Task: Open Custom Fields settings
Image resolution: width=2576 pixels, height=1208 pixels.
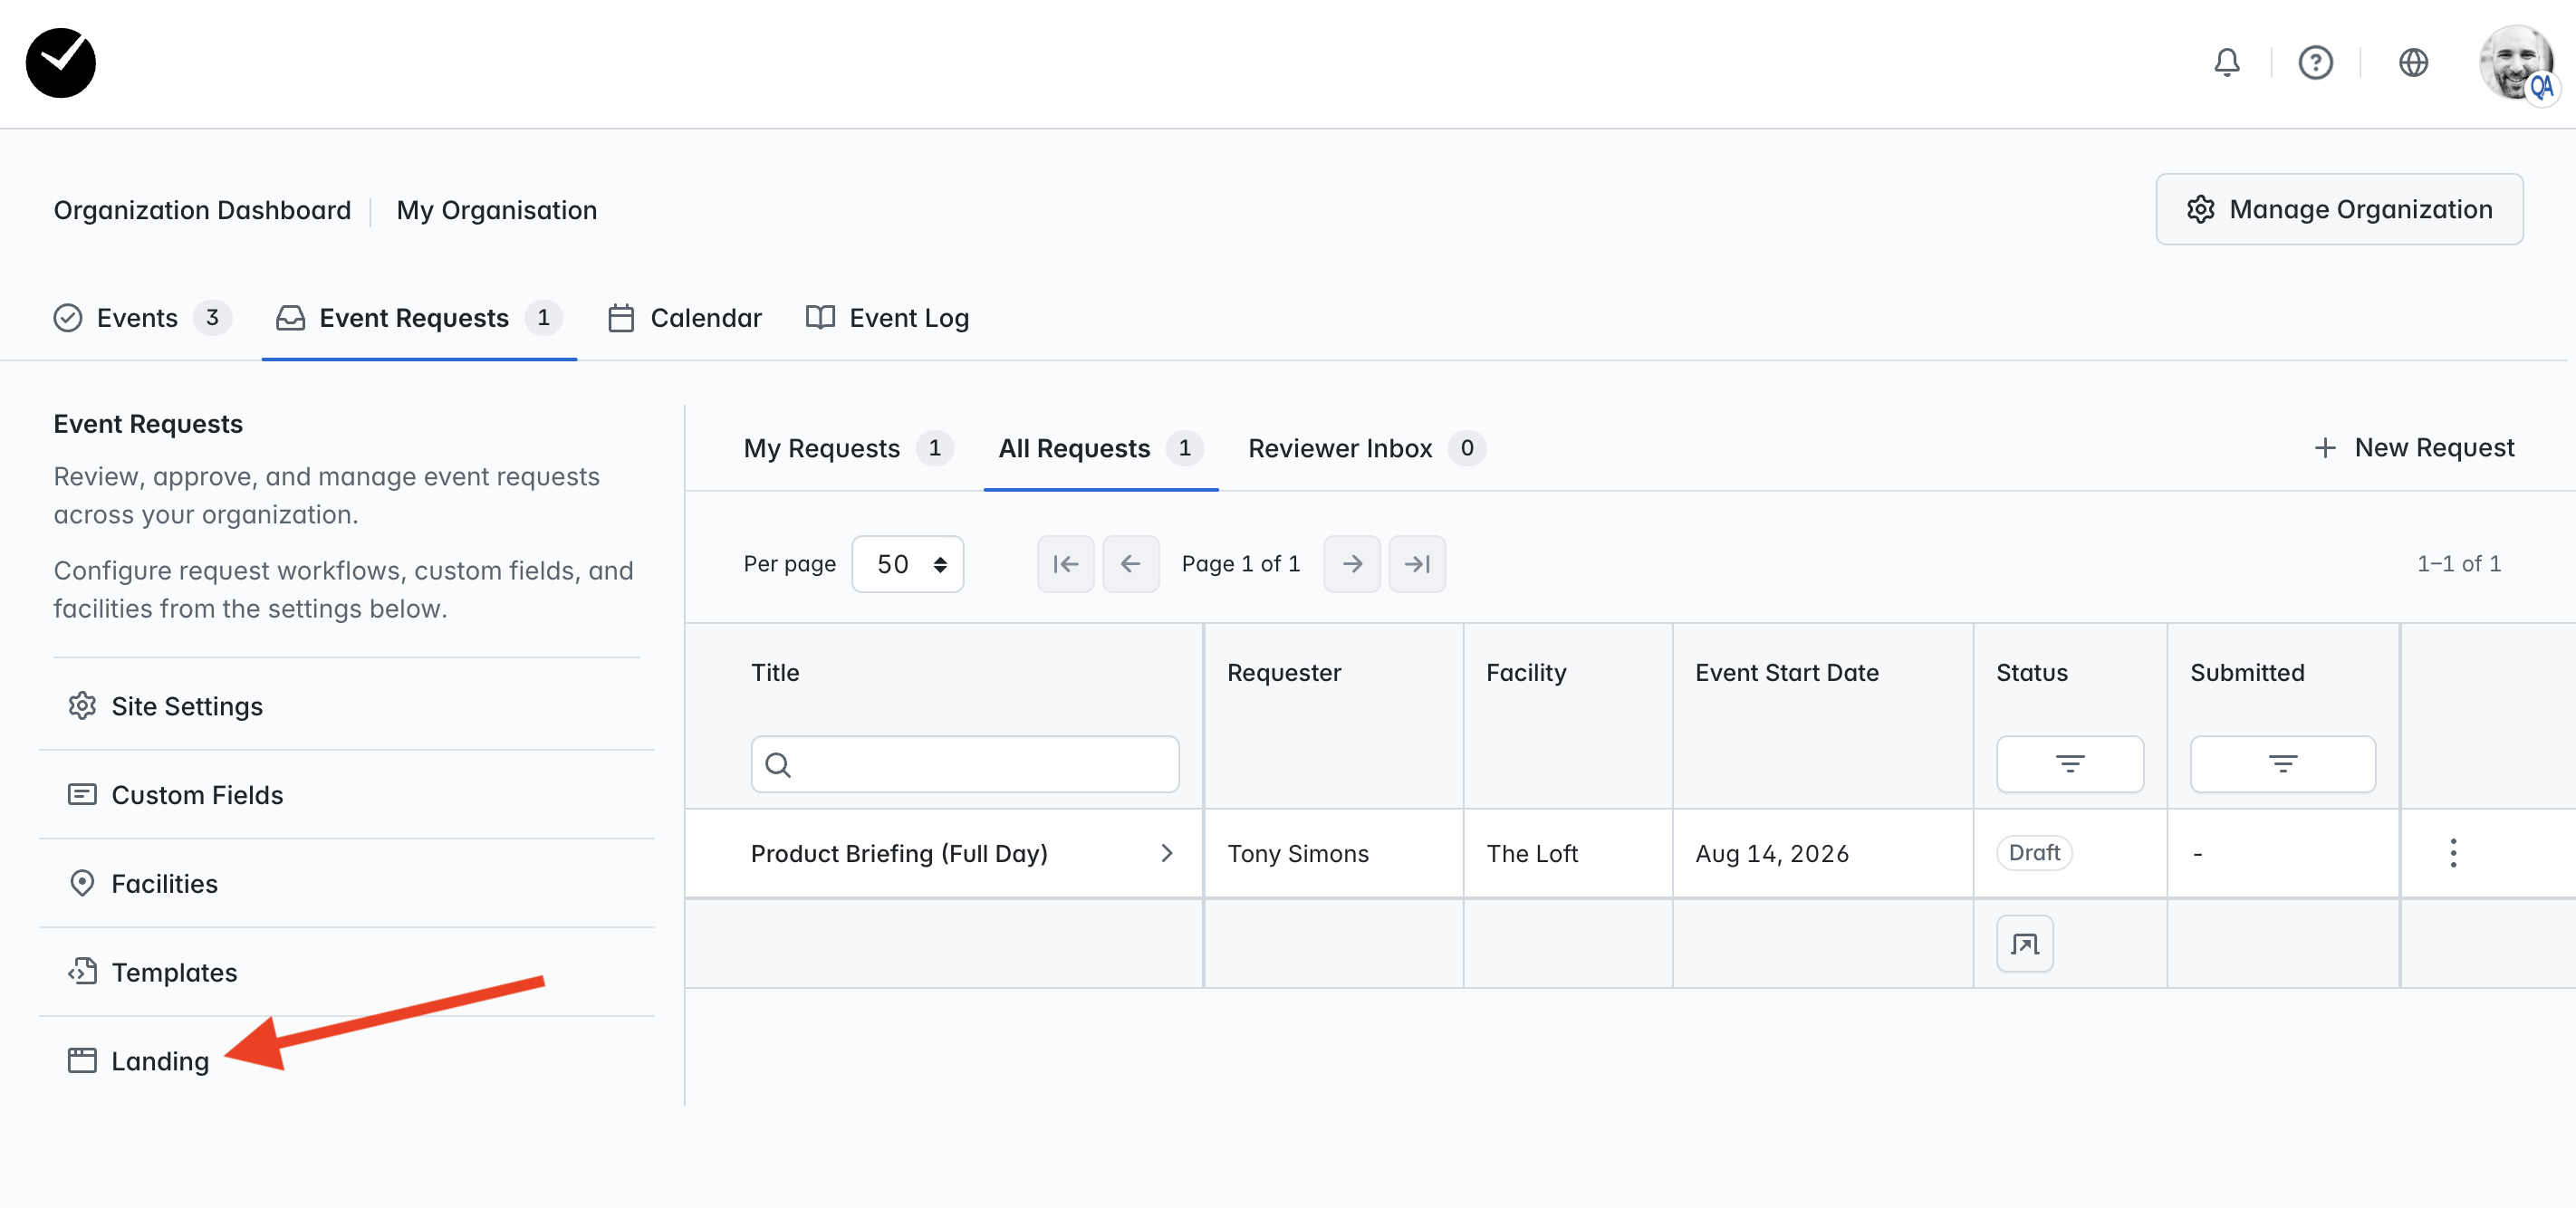Action: click(x=346, y=795)
